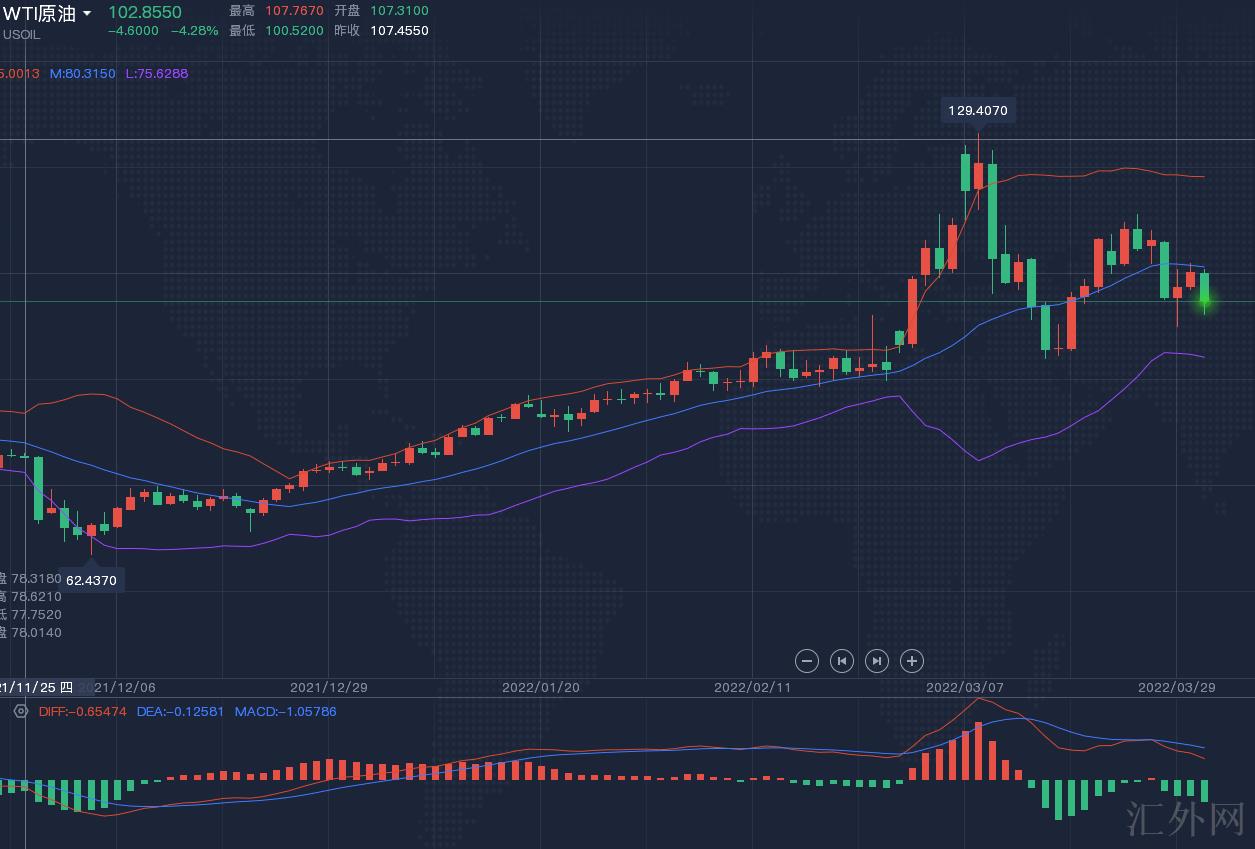This screenshot has width=1255, height=849.
Task: Open MACD indicator settings hexagon icon
Action: click(21, 711)
